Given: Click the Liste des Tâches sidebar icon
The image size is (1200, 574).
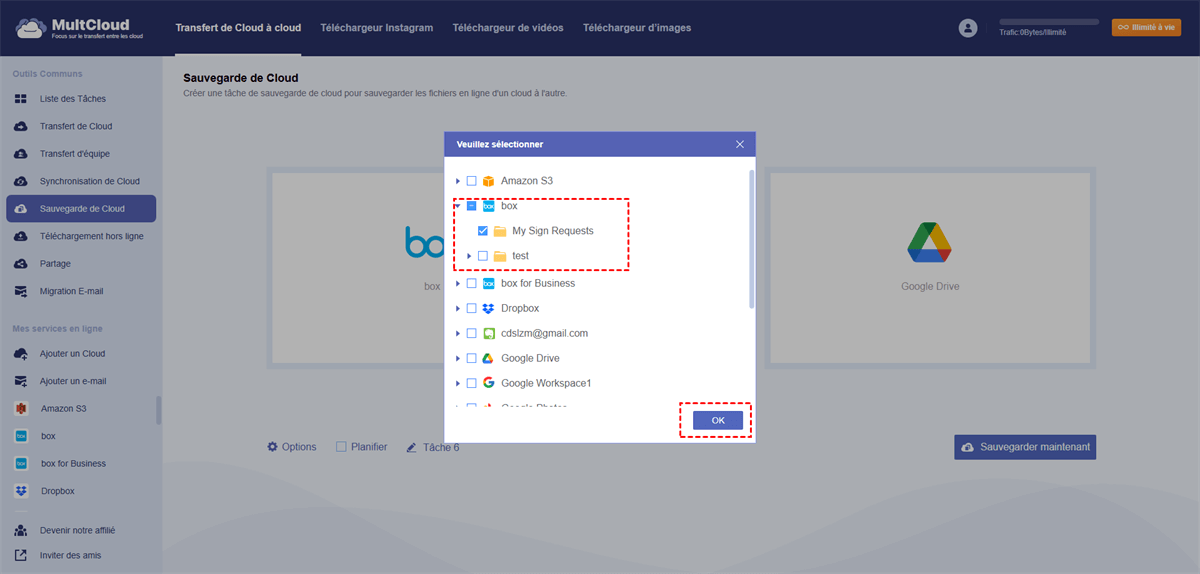Looking at the screenshot, I should click(x=21, y=99).
